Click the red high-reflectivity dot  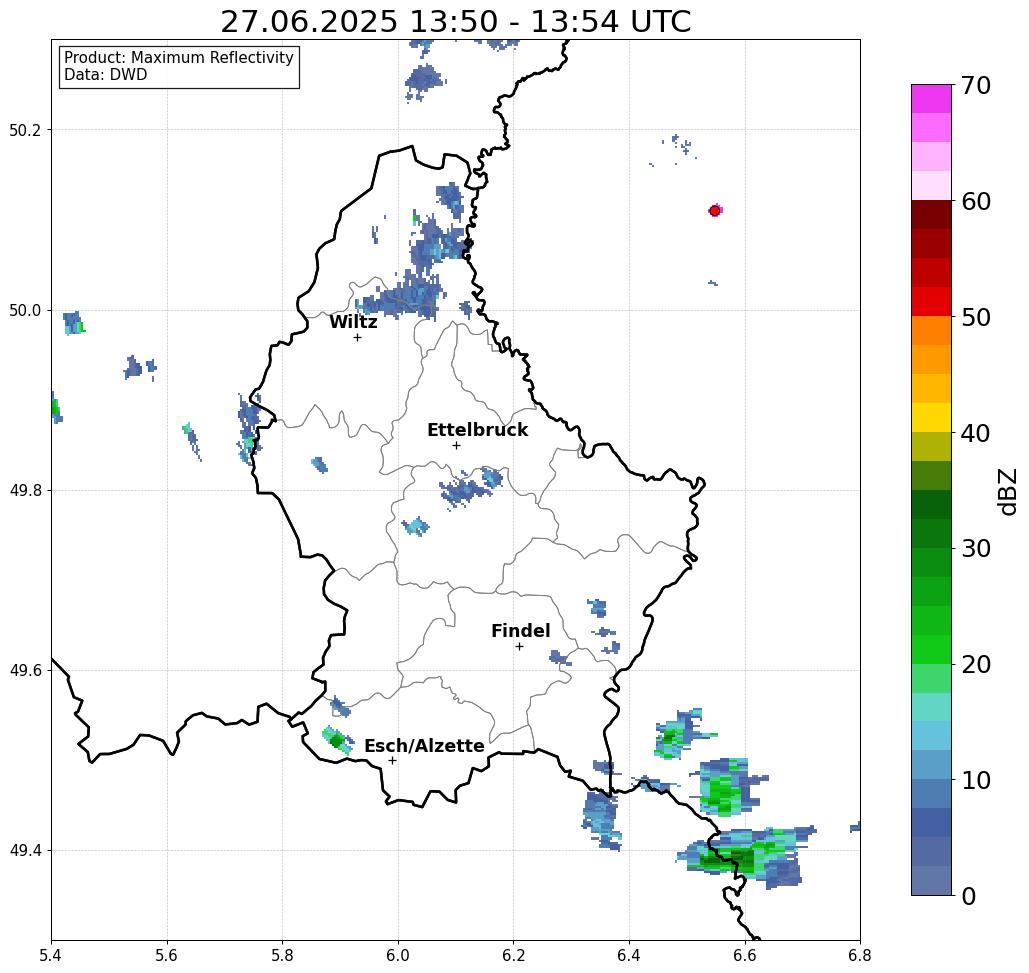(715, 211)
